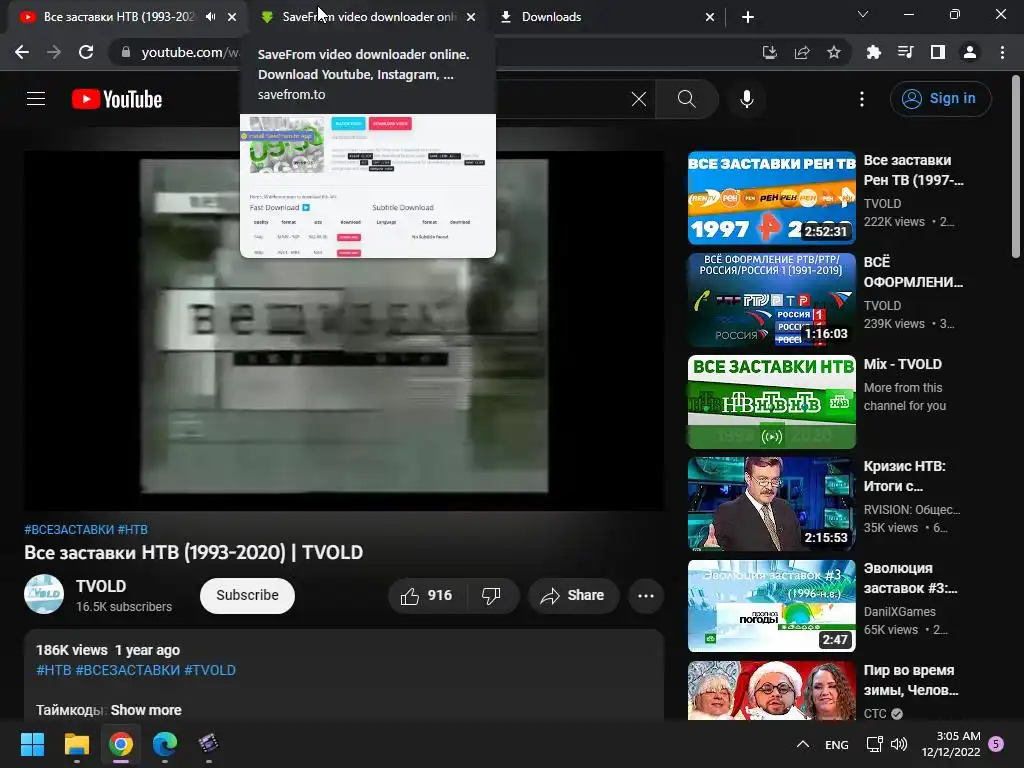Viewport: 1024px width, 768px height.
Task: Open ВСЁ ОФОРМЛЕНИЕ РТВ/РТР thumbnail
Action: [771, 300]
